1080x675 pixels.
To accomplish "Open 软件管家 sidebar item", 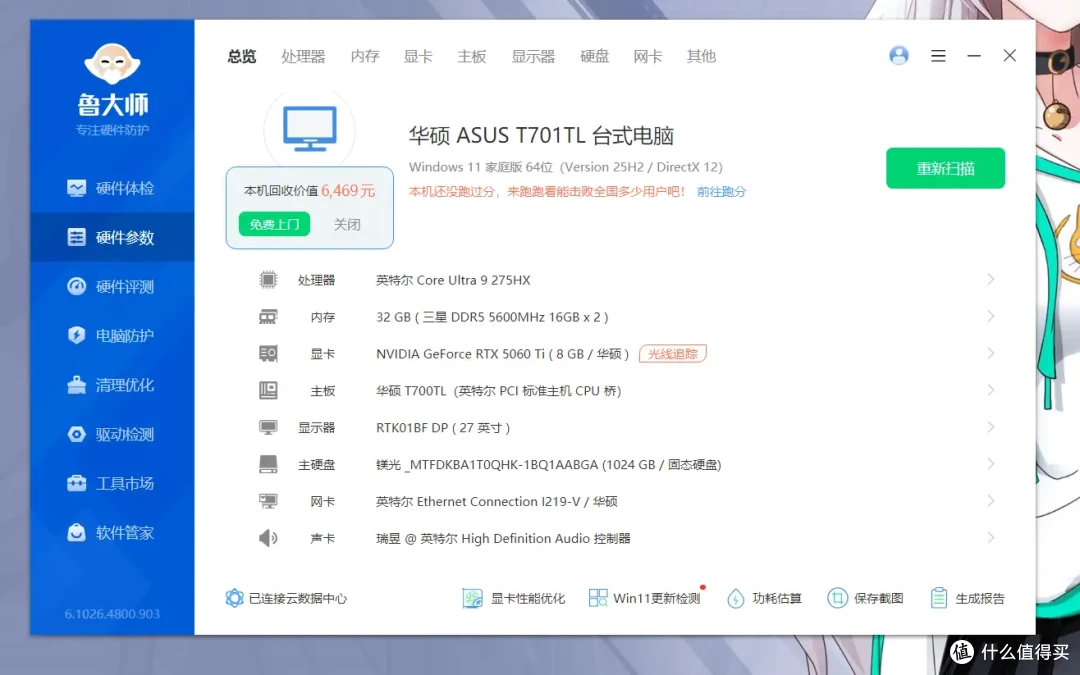I will pos(112,532).
